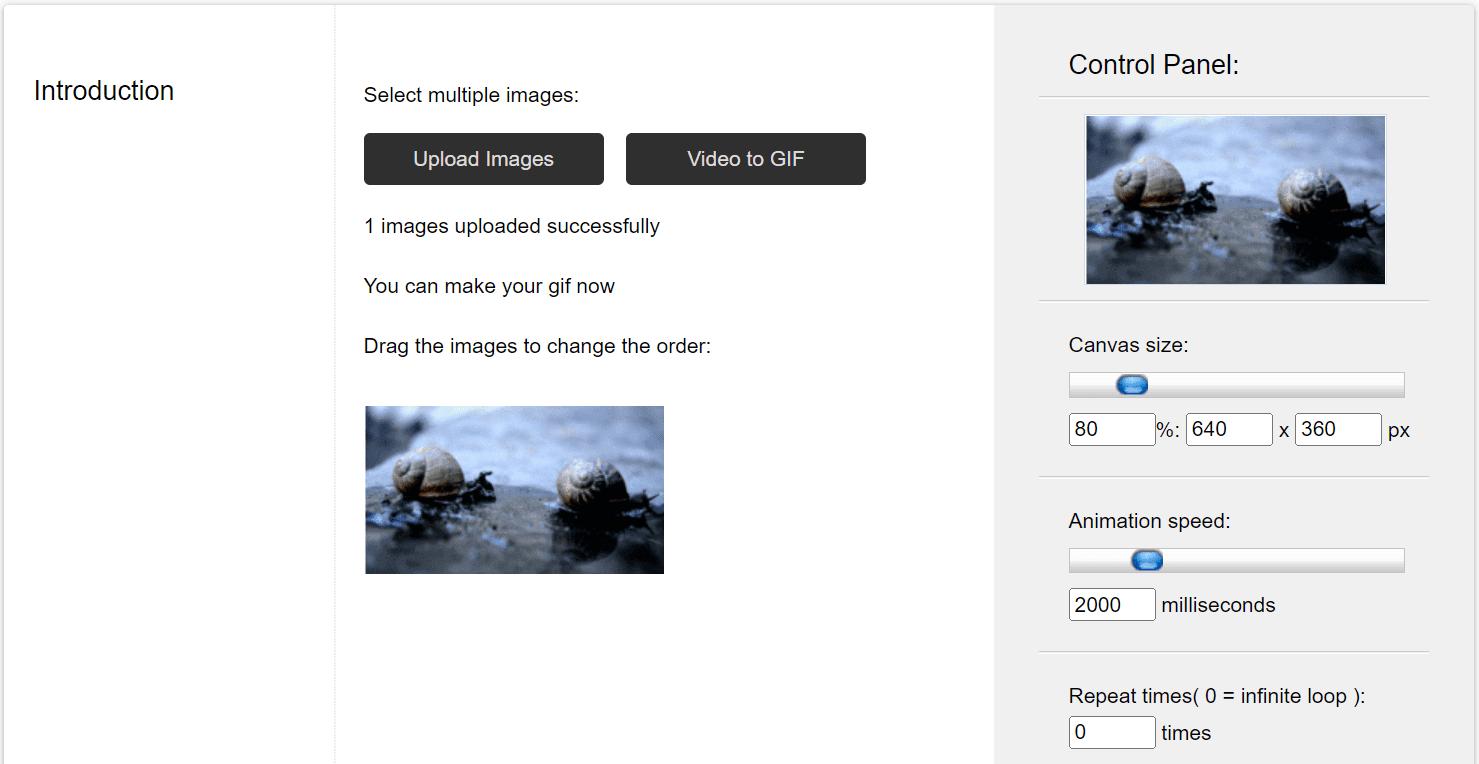Click the milliseconds field showing 2000
Viewport: 1479px width, 764px height.
pyautogui.click(x=1112, y=604)
